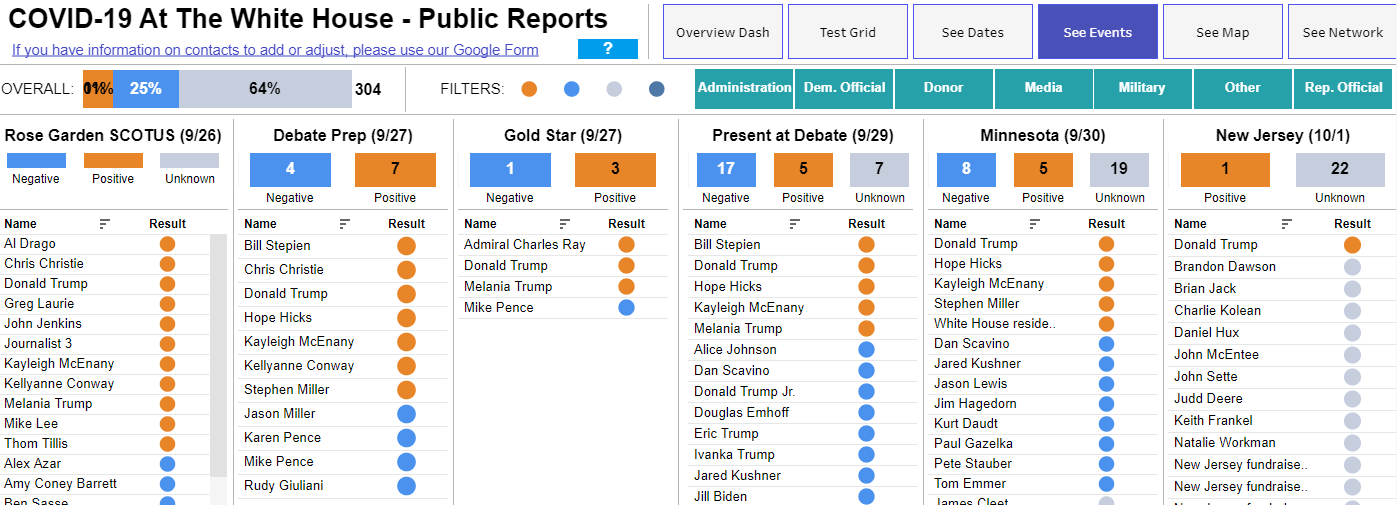Select Gold Star Positive count 3
Image resolution: width=1399 pixels, height=505 pixels.
click(615, 170)
